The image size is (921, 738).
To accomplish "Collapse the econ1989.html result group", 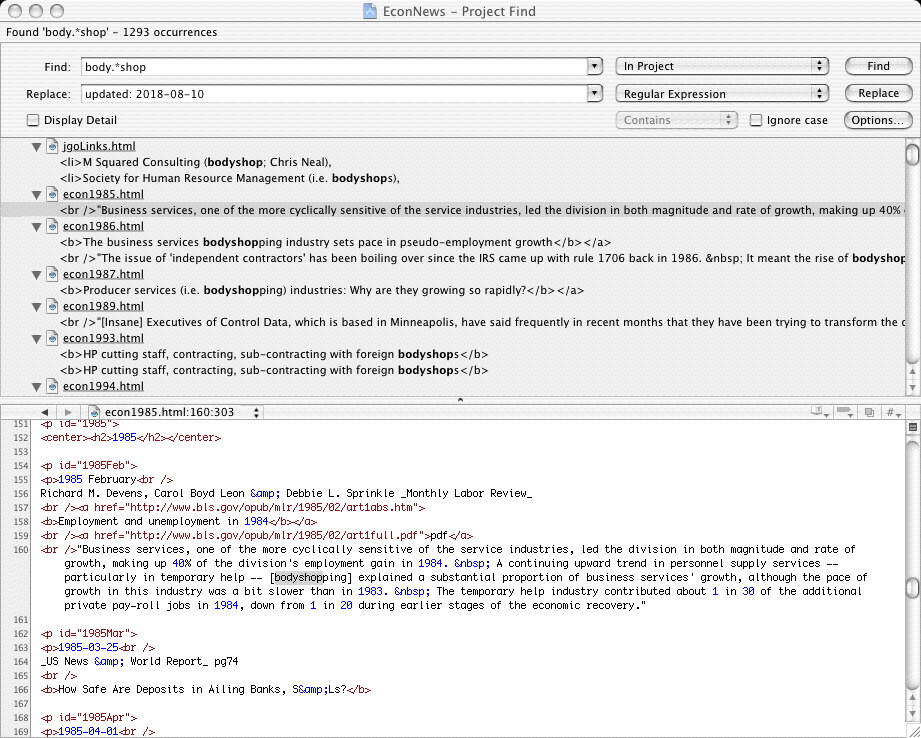I will click(x=36, y=307).
